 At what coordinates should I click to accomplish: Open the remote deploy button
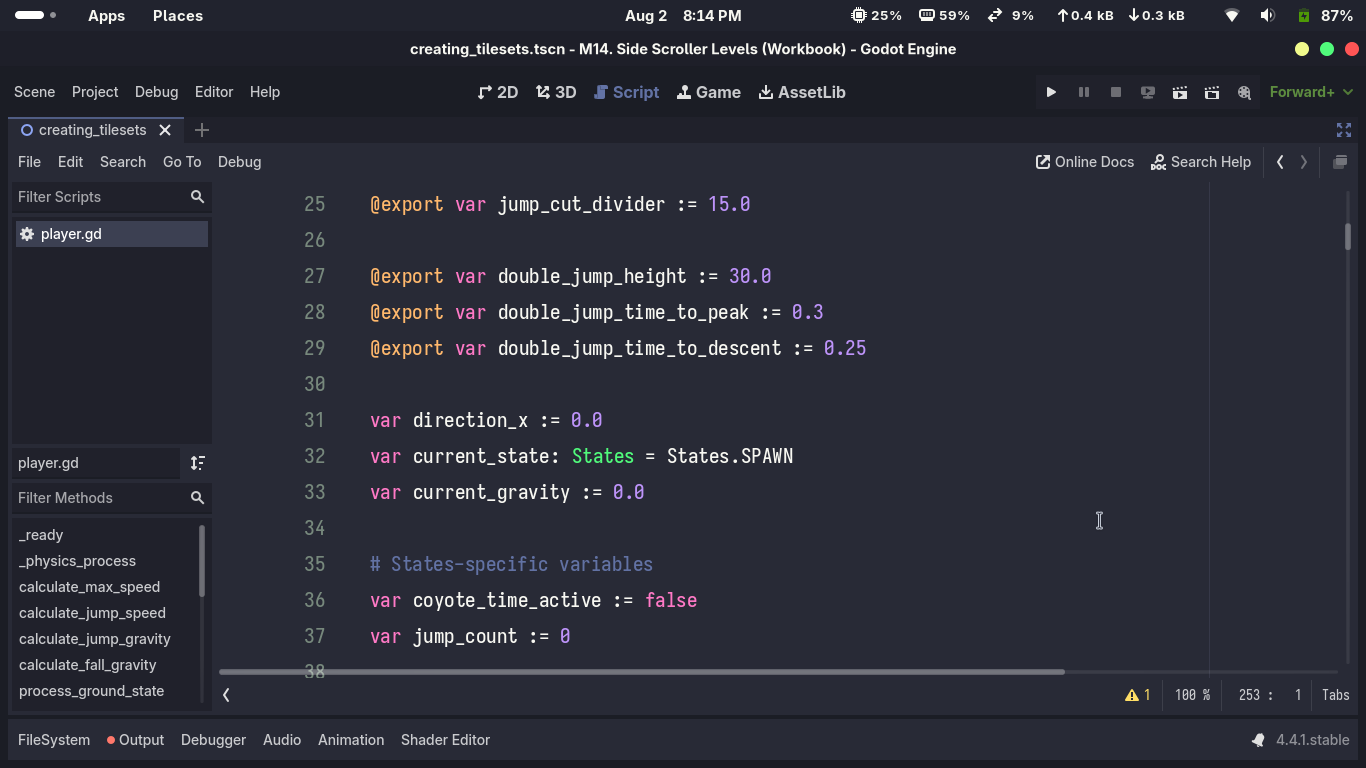(1148, 92)
